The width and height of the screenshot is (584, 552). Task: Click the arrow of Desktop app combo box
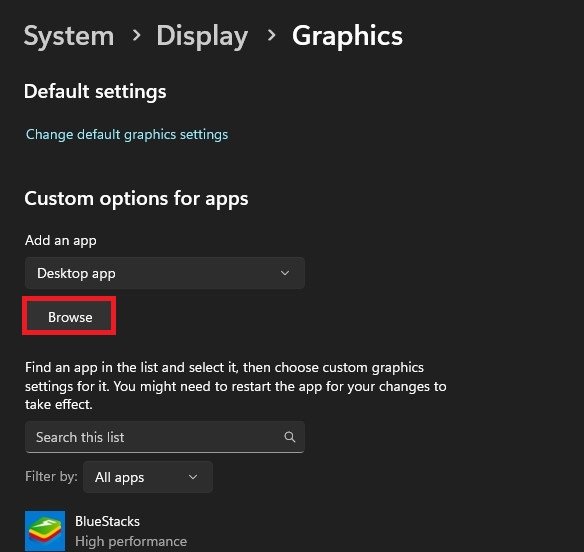click(285, 273)
